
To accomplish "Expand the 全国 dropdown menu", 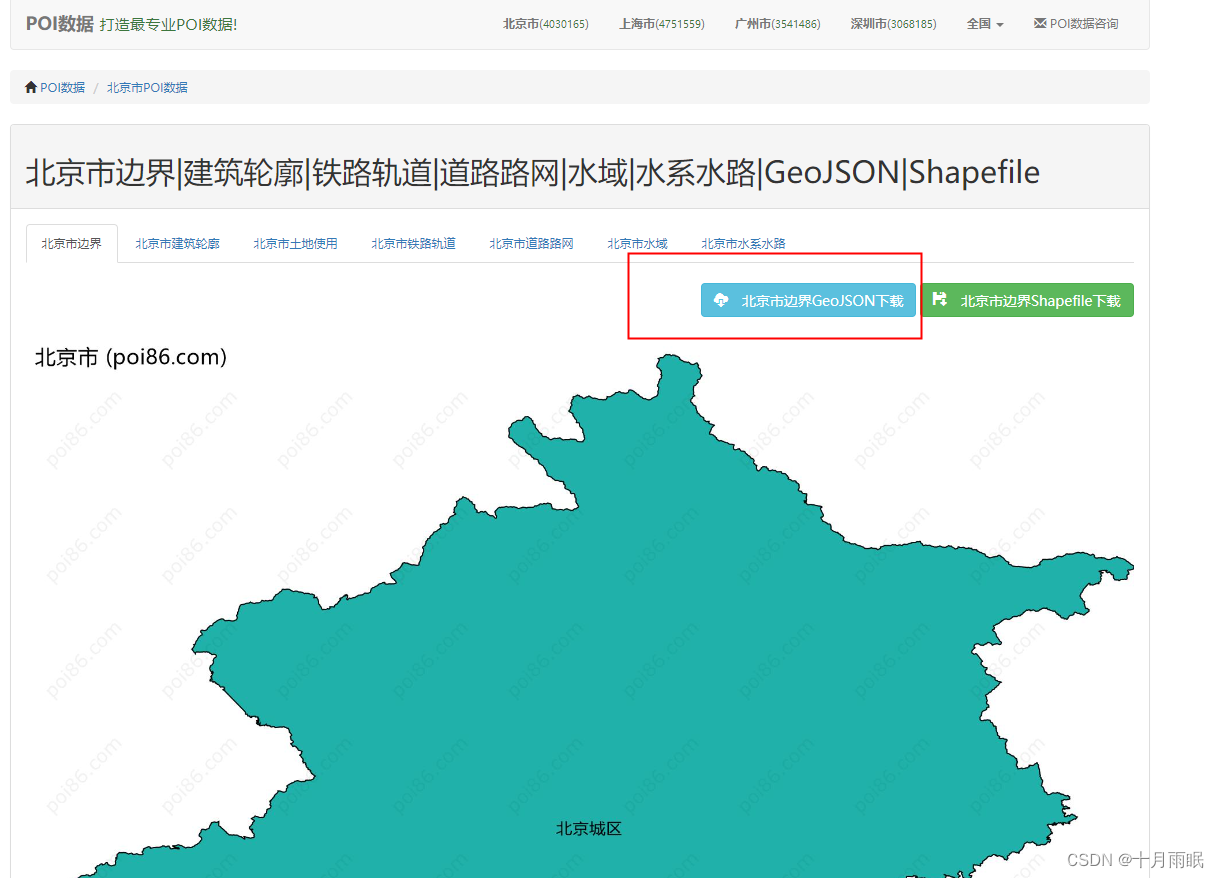I will [985, 24].
